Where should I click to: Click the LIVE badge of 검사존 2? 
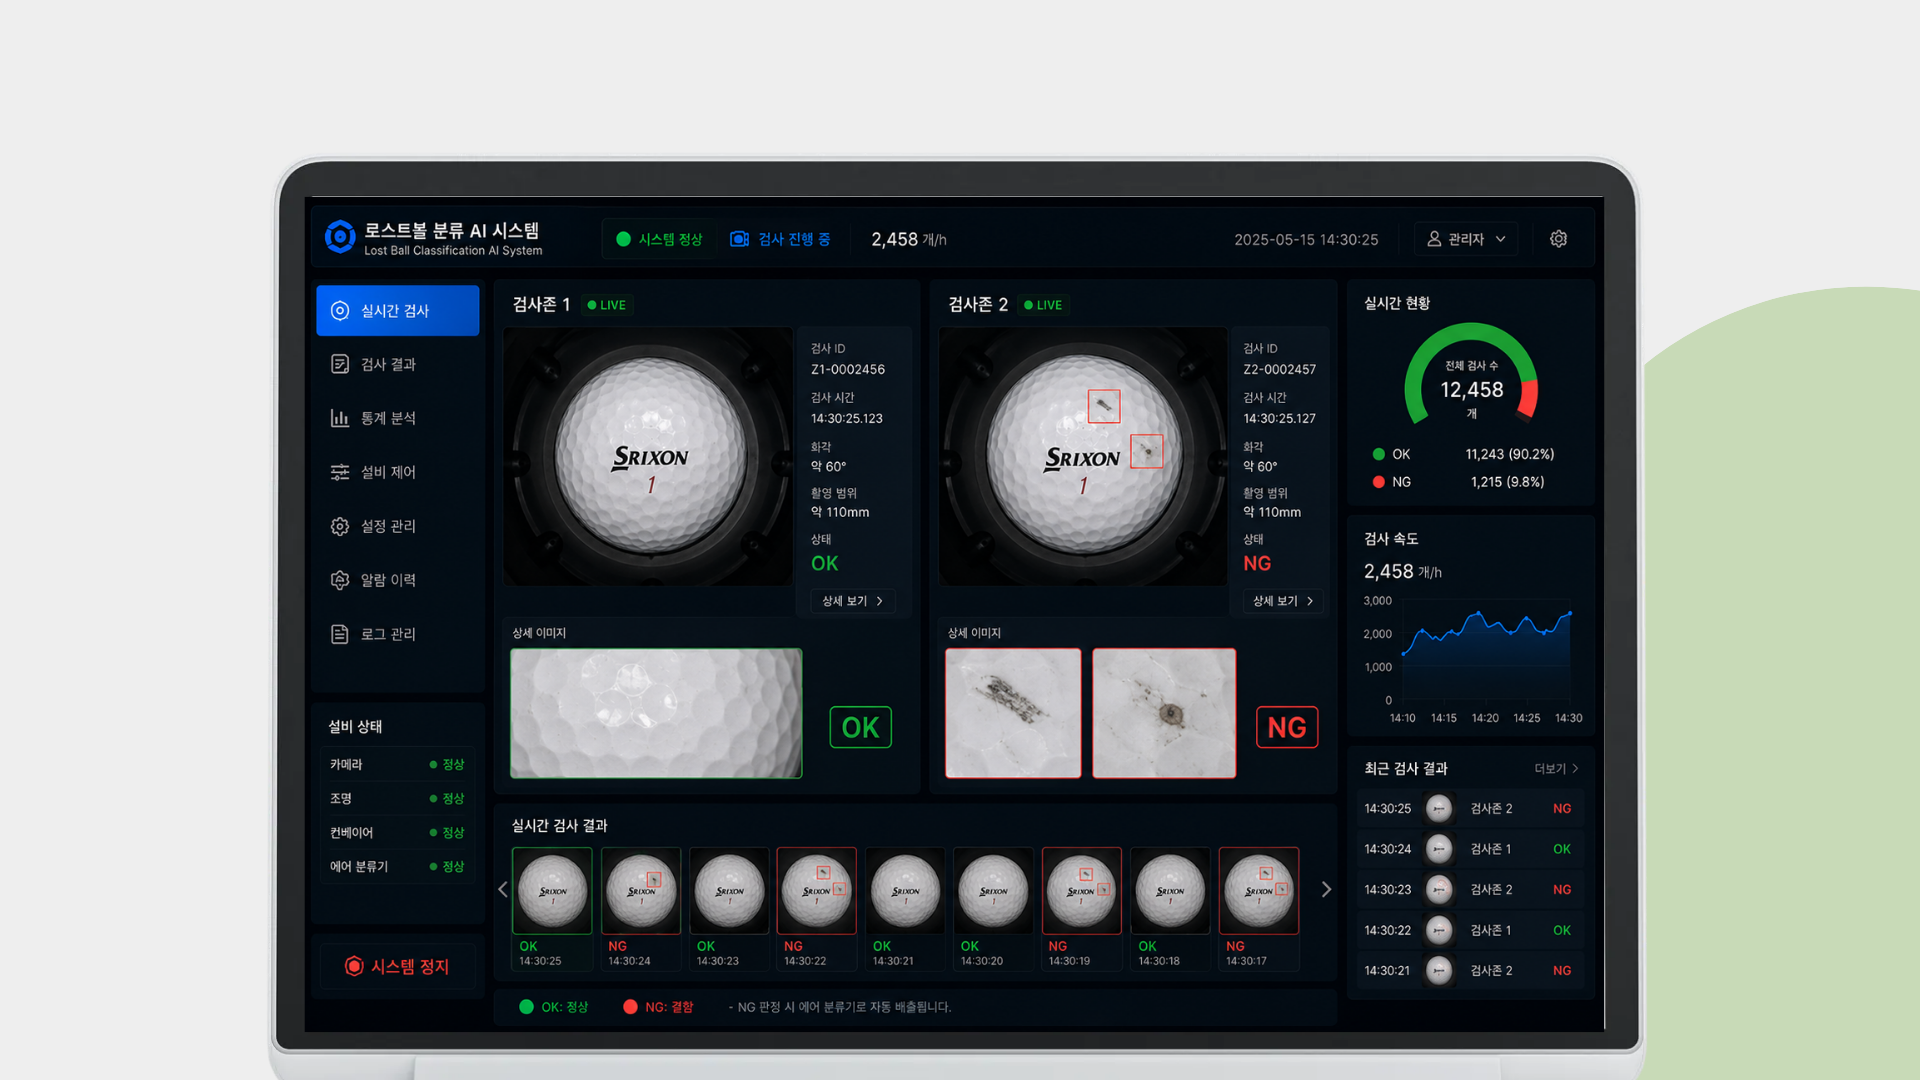coord(1043,305)
